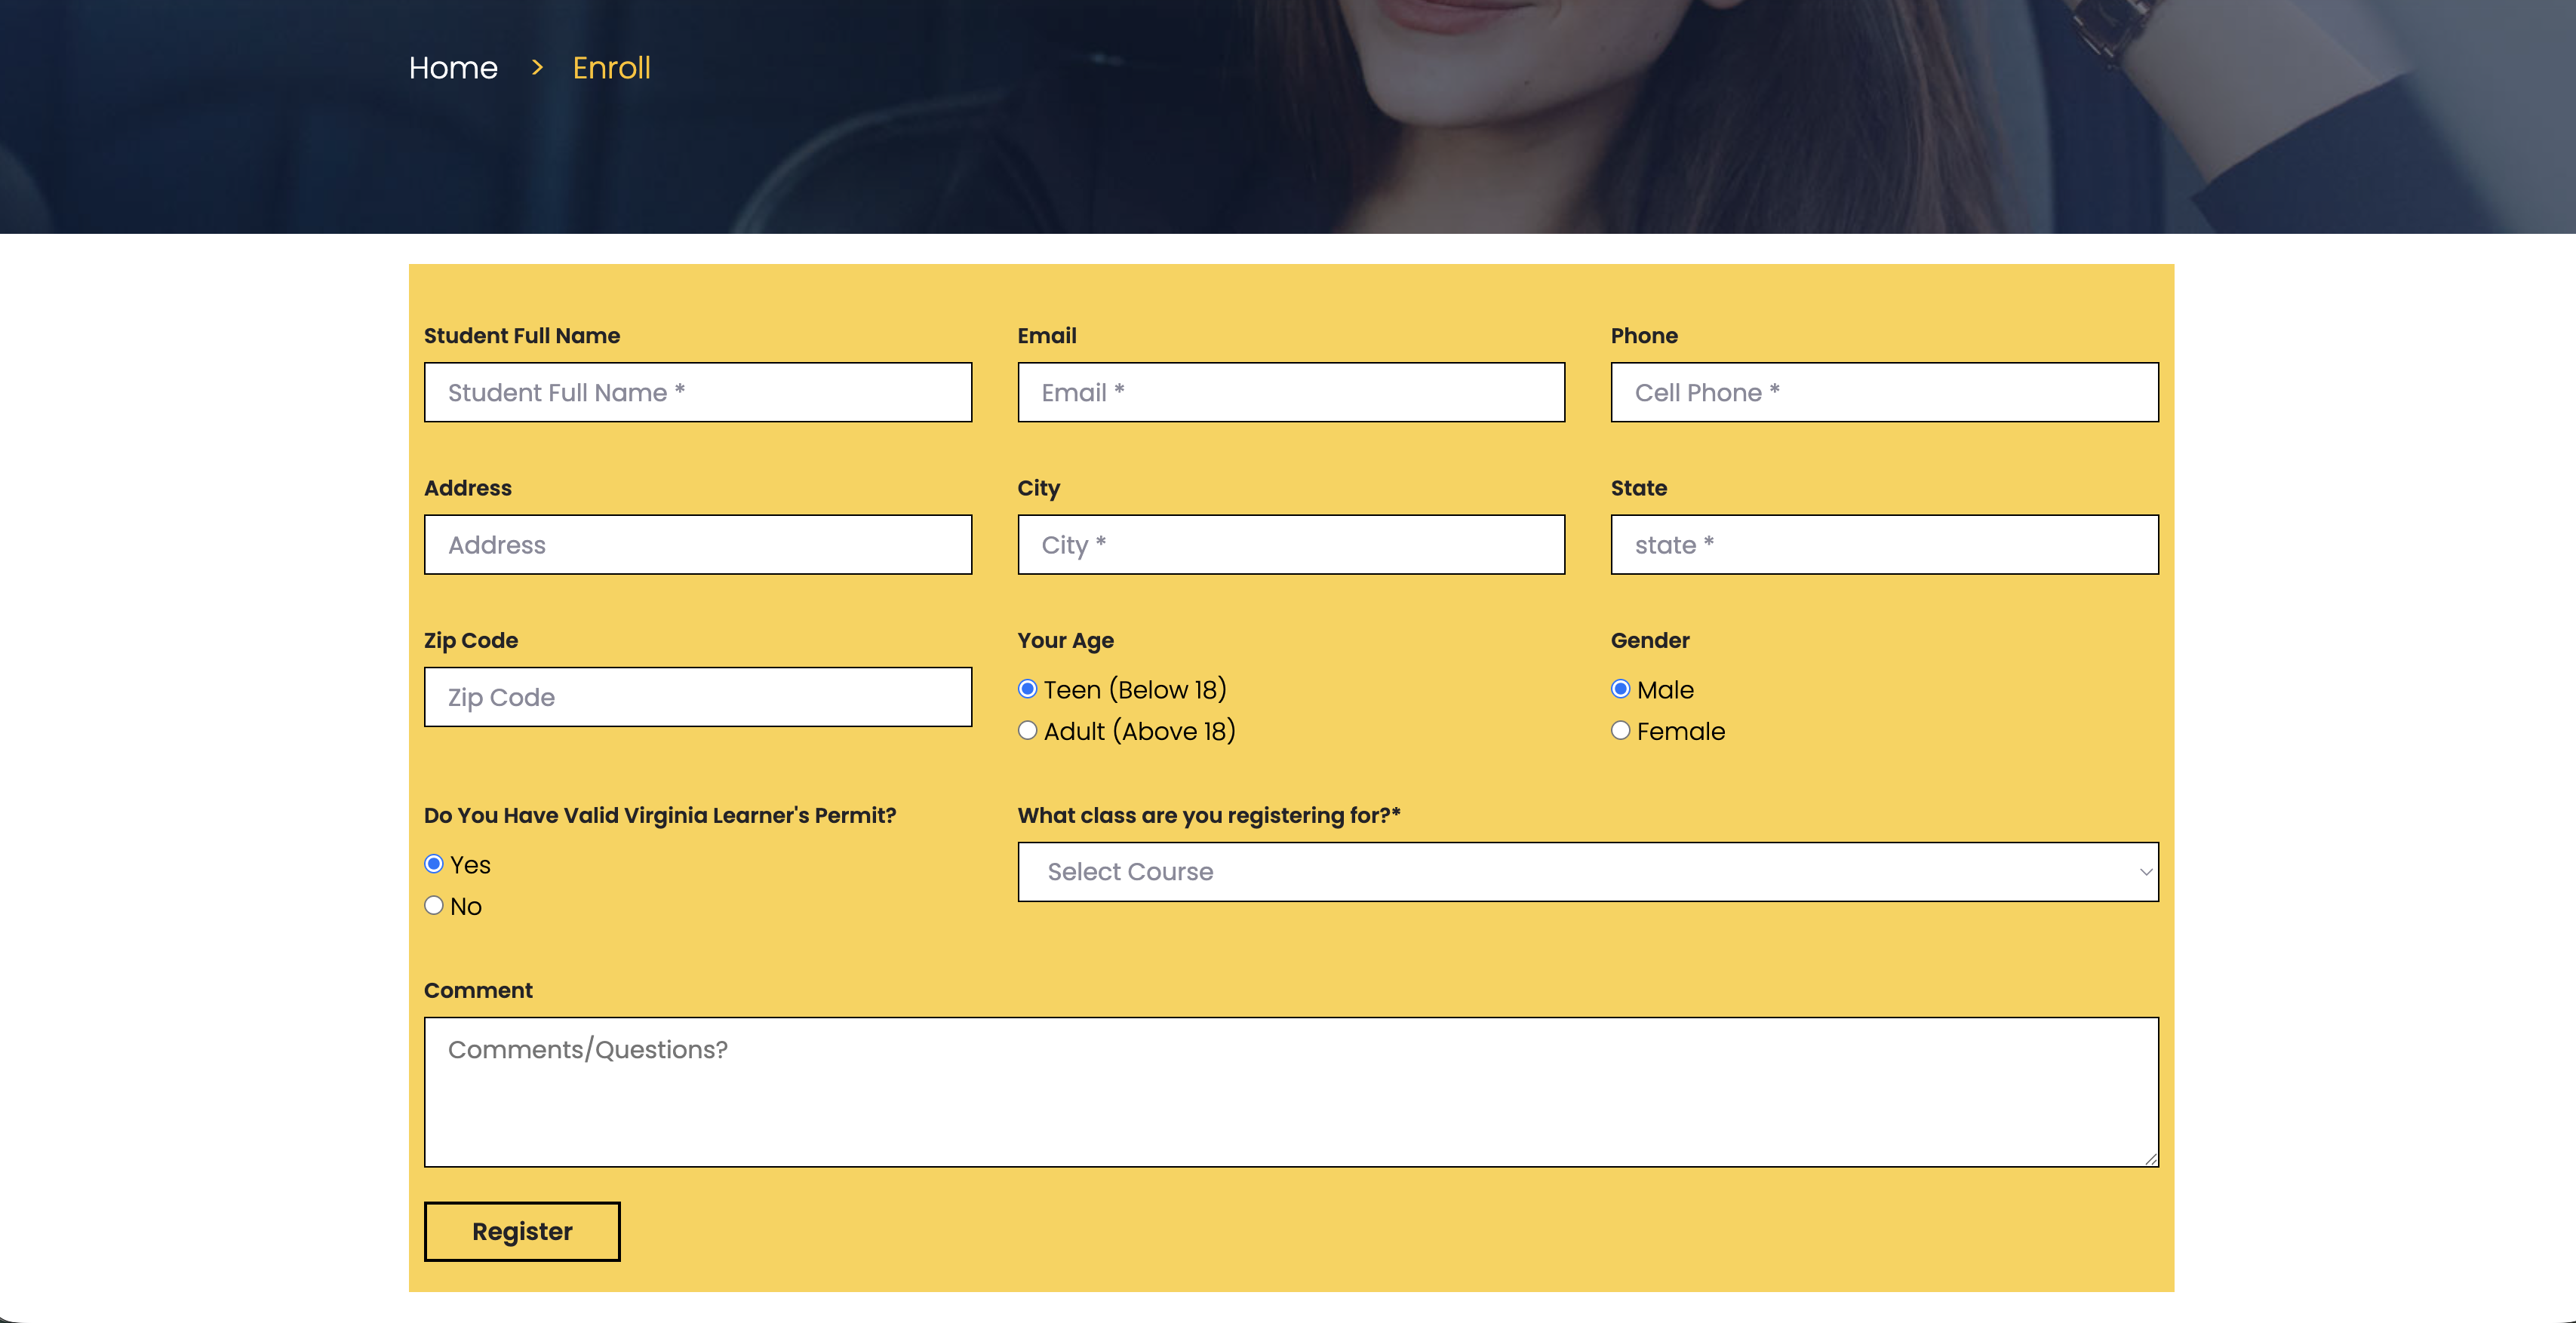This screenshot has width=2576, height=1323.
Task: Click the Address input field
Action: pos(698,545)
